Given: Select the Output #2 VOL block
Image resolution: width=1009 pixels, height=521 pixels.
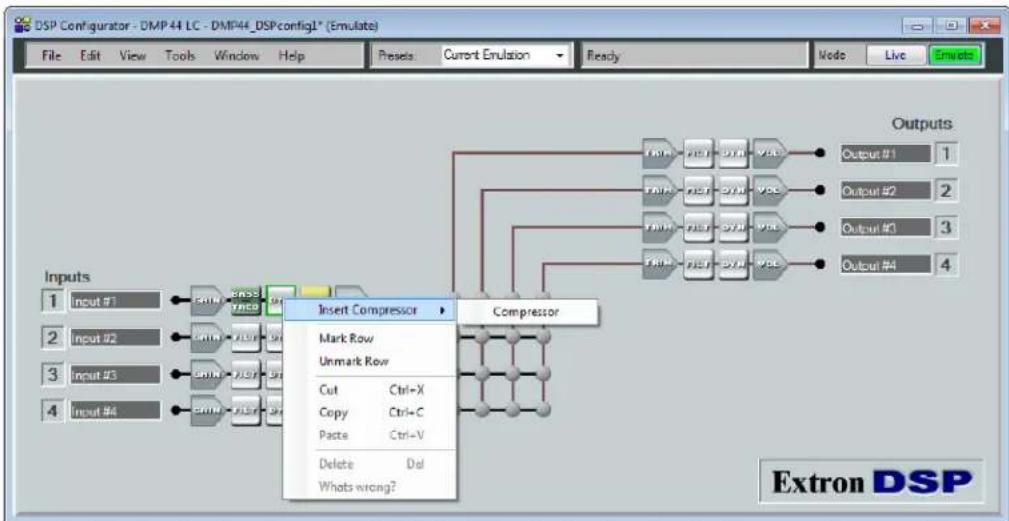Looking at the screenshot, I should pos(770,190).
